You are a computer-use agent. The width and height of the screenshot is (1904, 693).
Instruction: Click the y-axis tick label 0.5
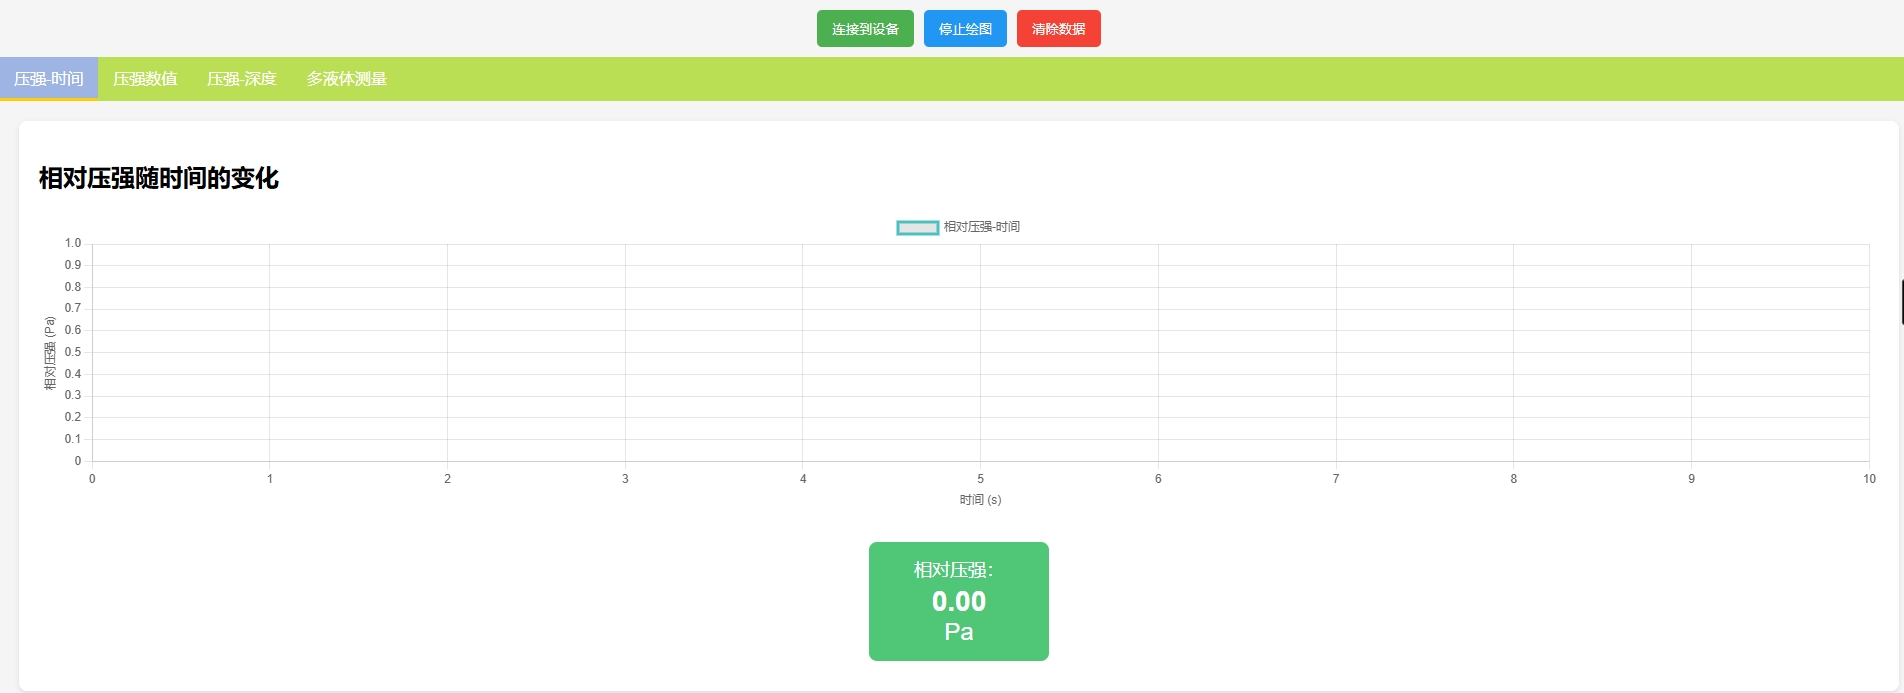click(73, 352)
